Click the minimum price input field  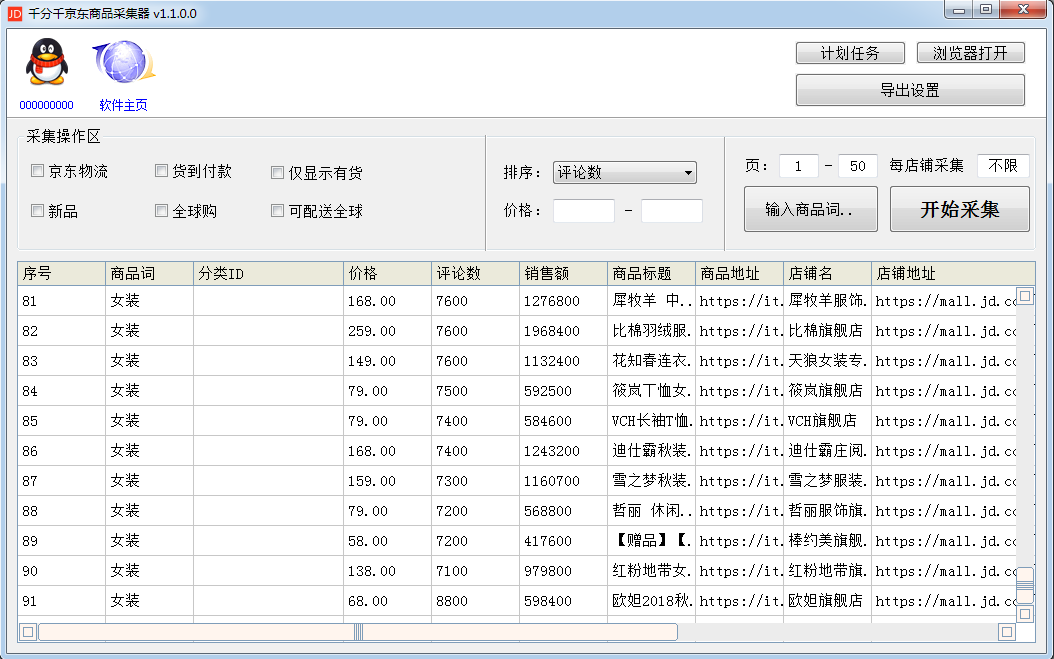(x=583, y=210)
